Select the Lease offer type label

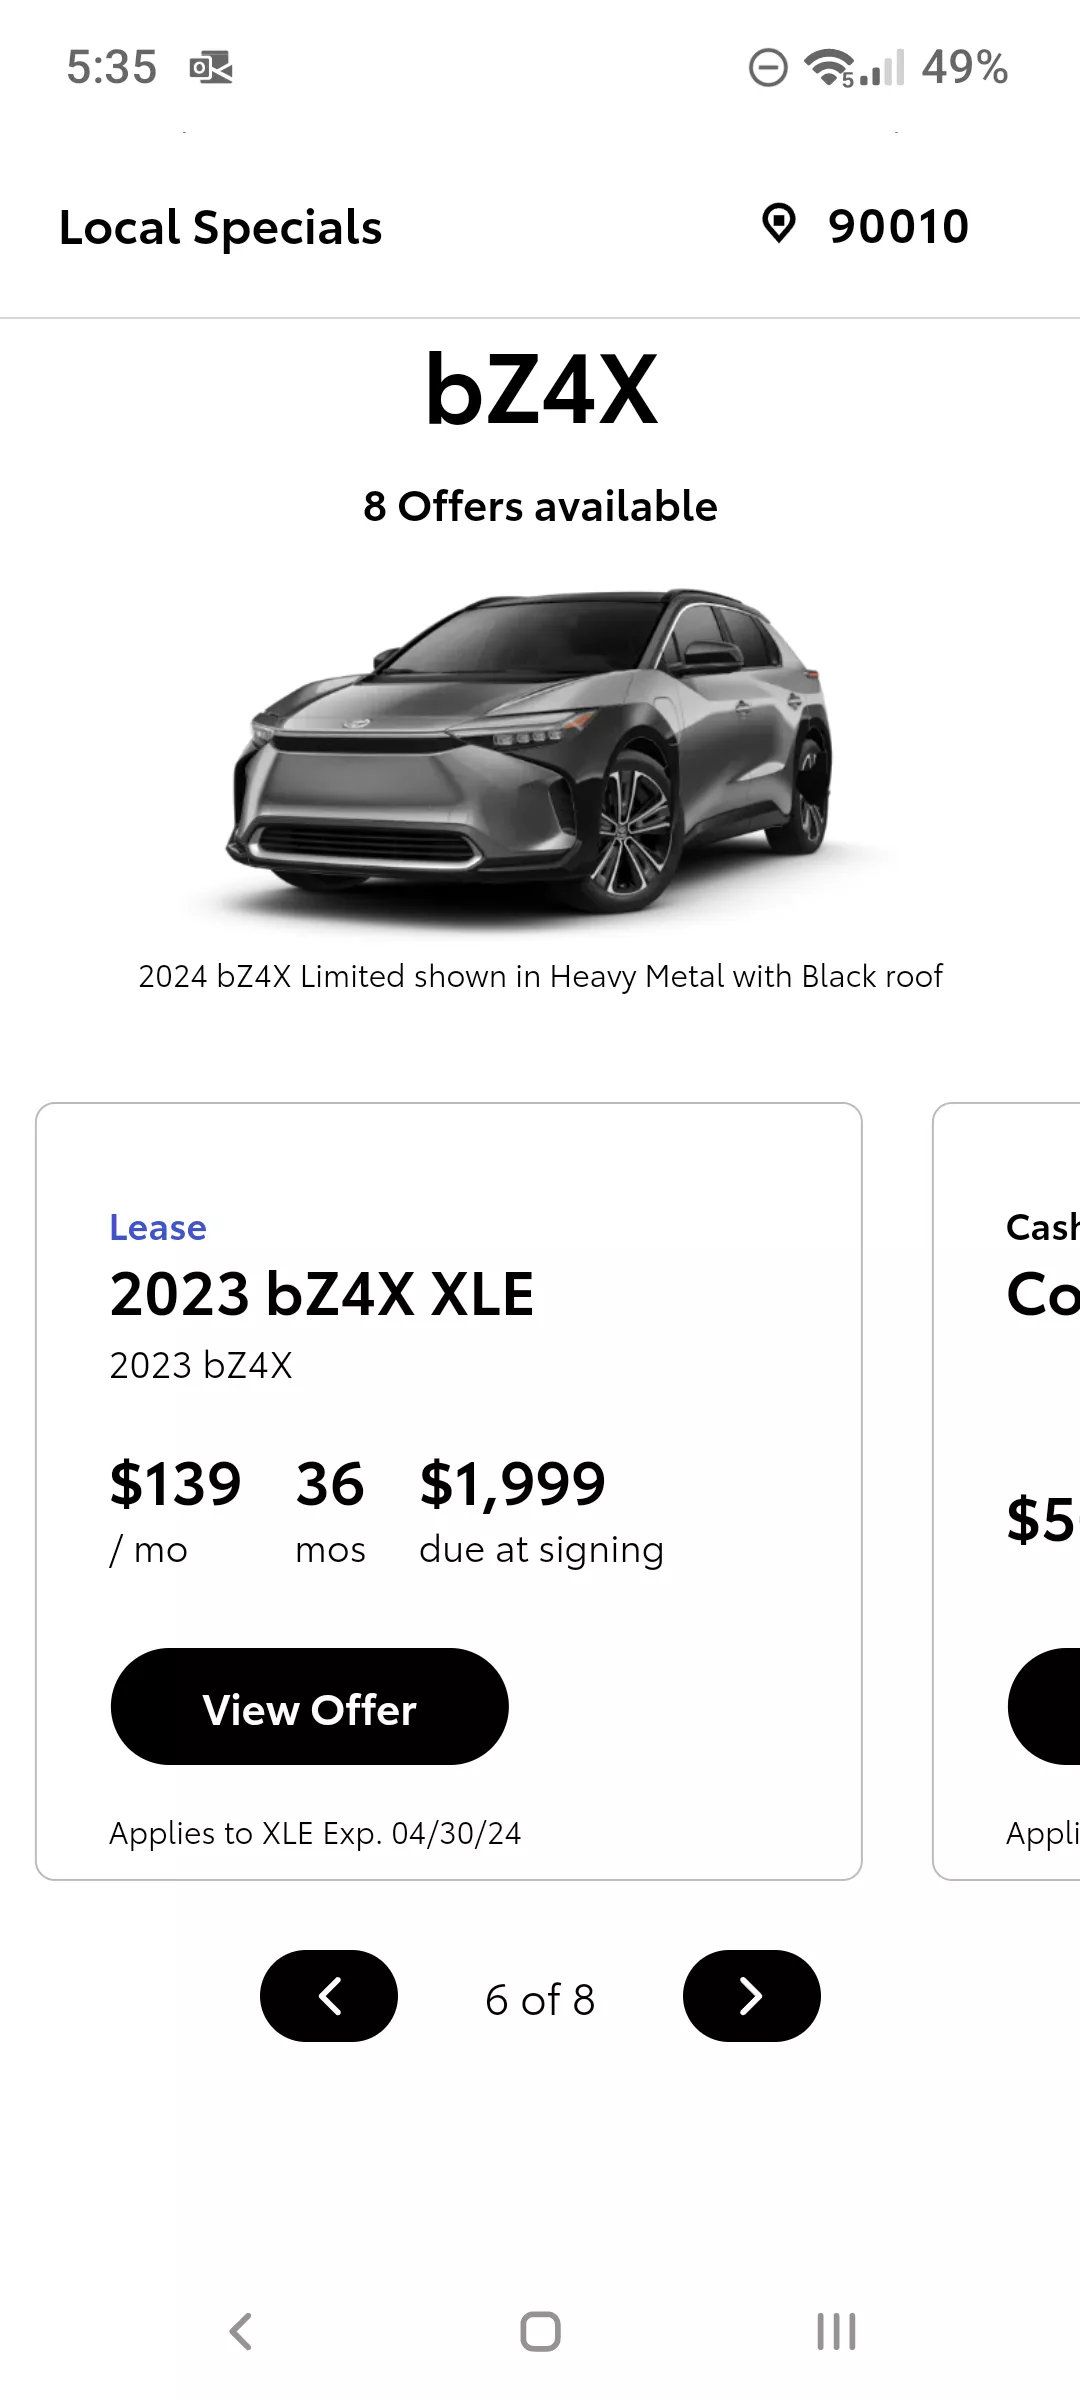(x=158, y=1227)
